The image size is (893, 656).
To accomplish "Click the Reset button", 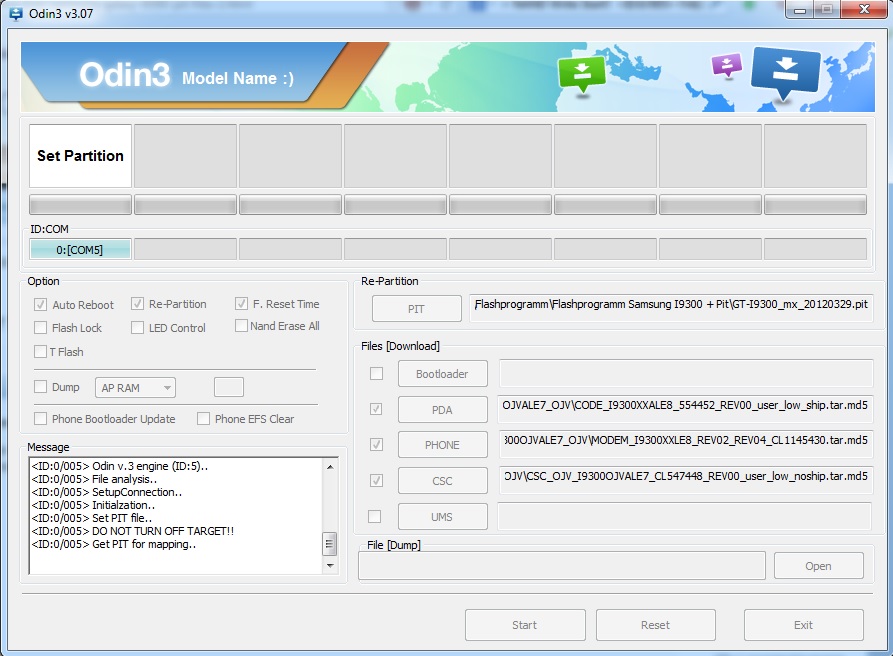I will tap(656, 625).
